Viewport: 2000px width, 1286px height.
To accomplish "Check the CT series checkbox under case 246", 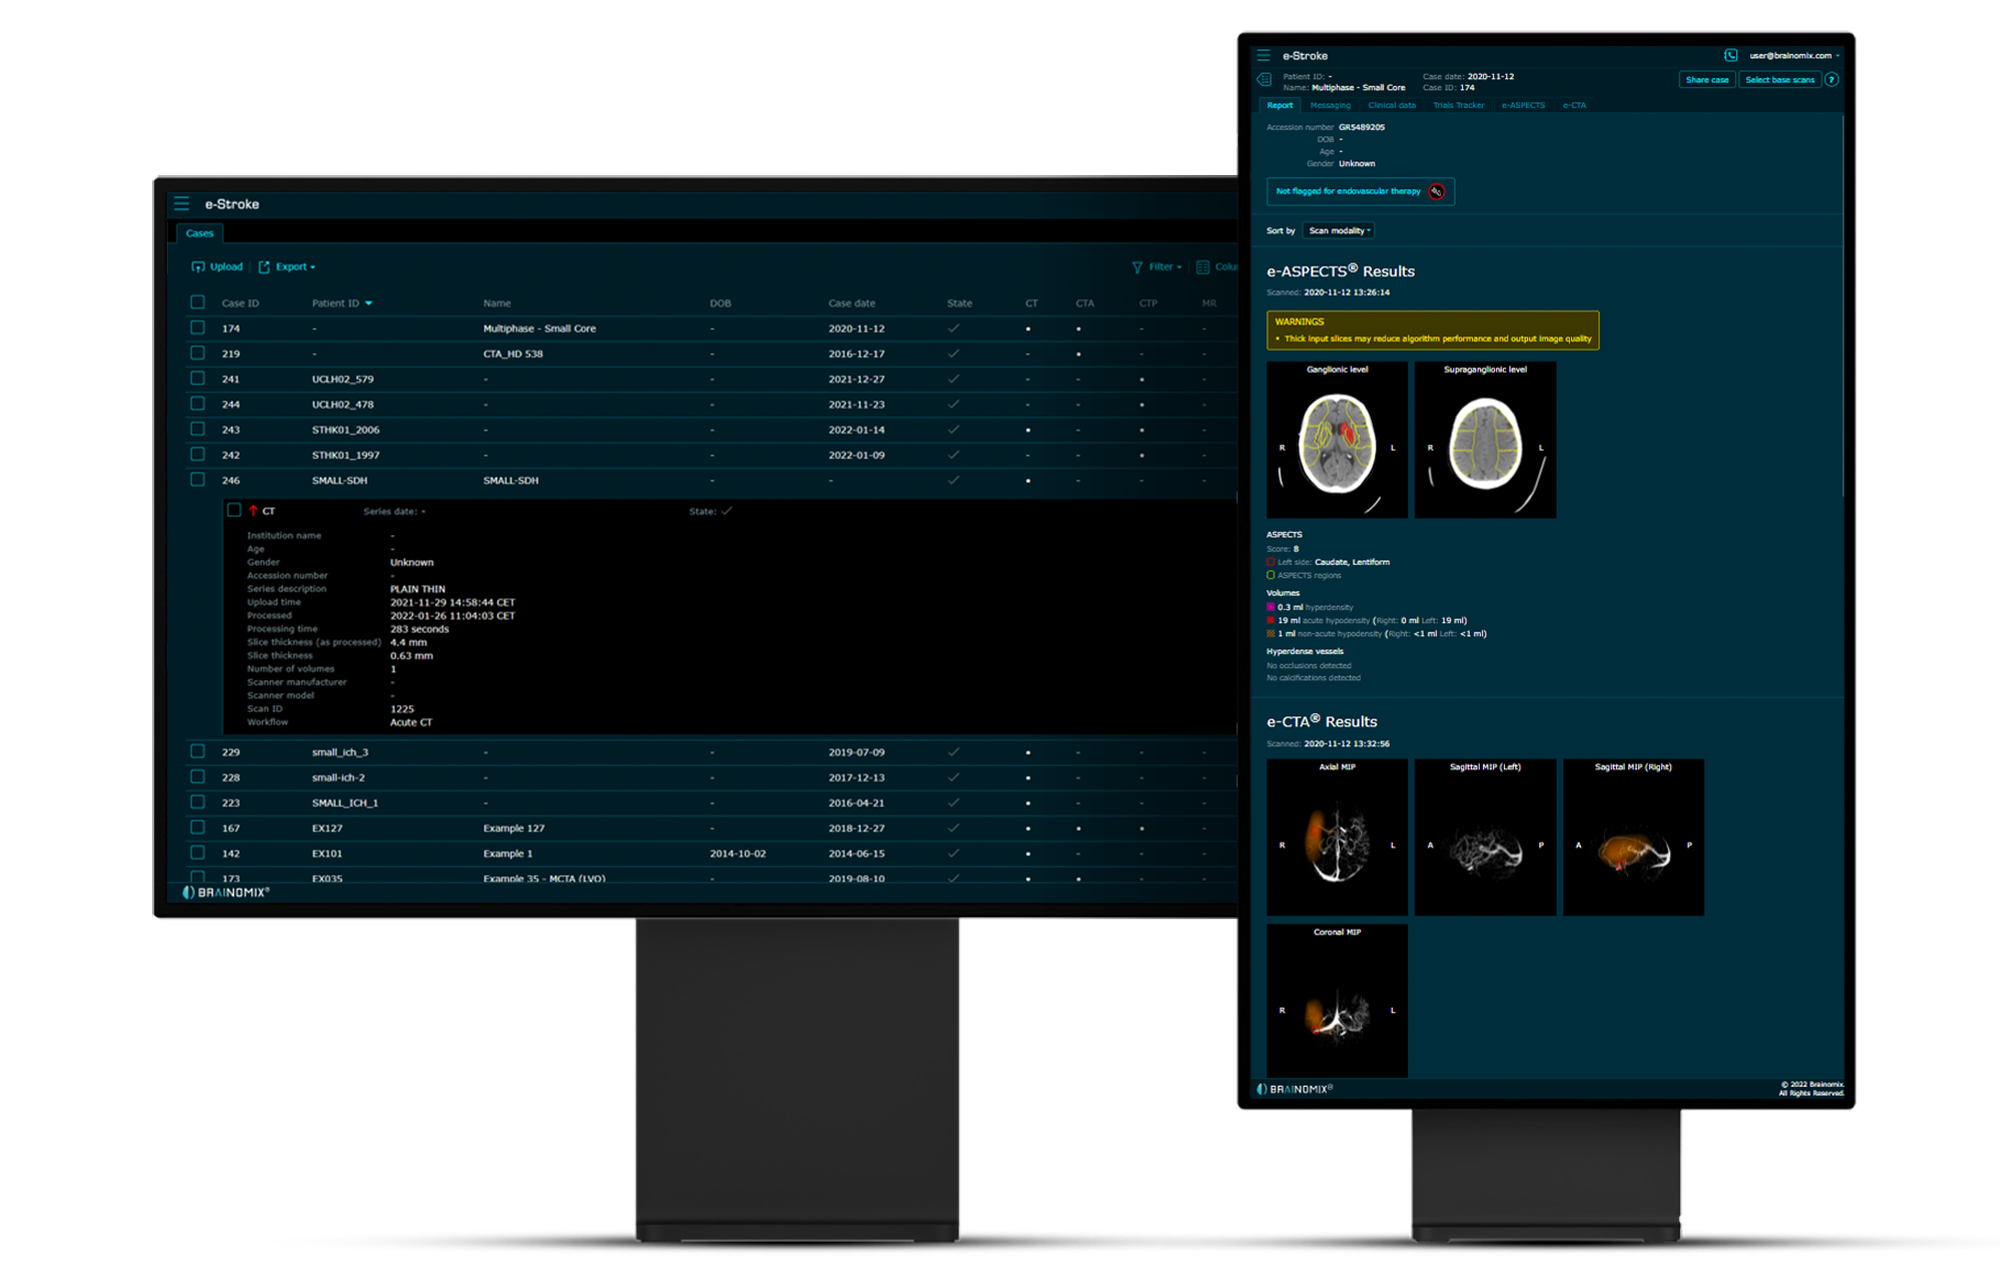I will [x=234, y=510].
